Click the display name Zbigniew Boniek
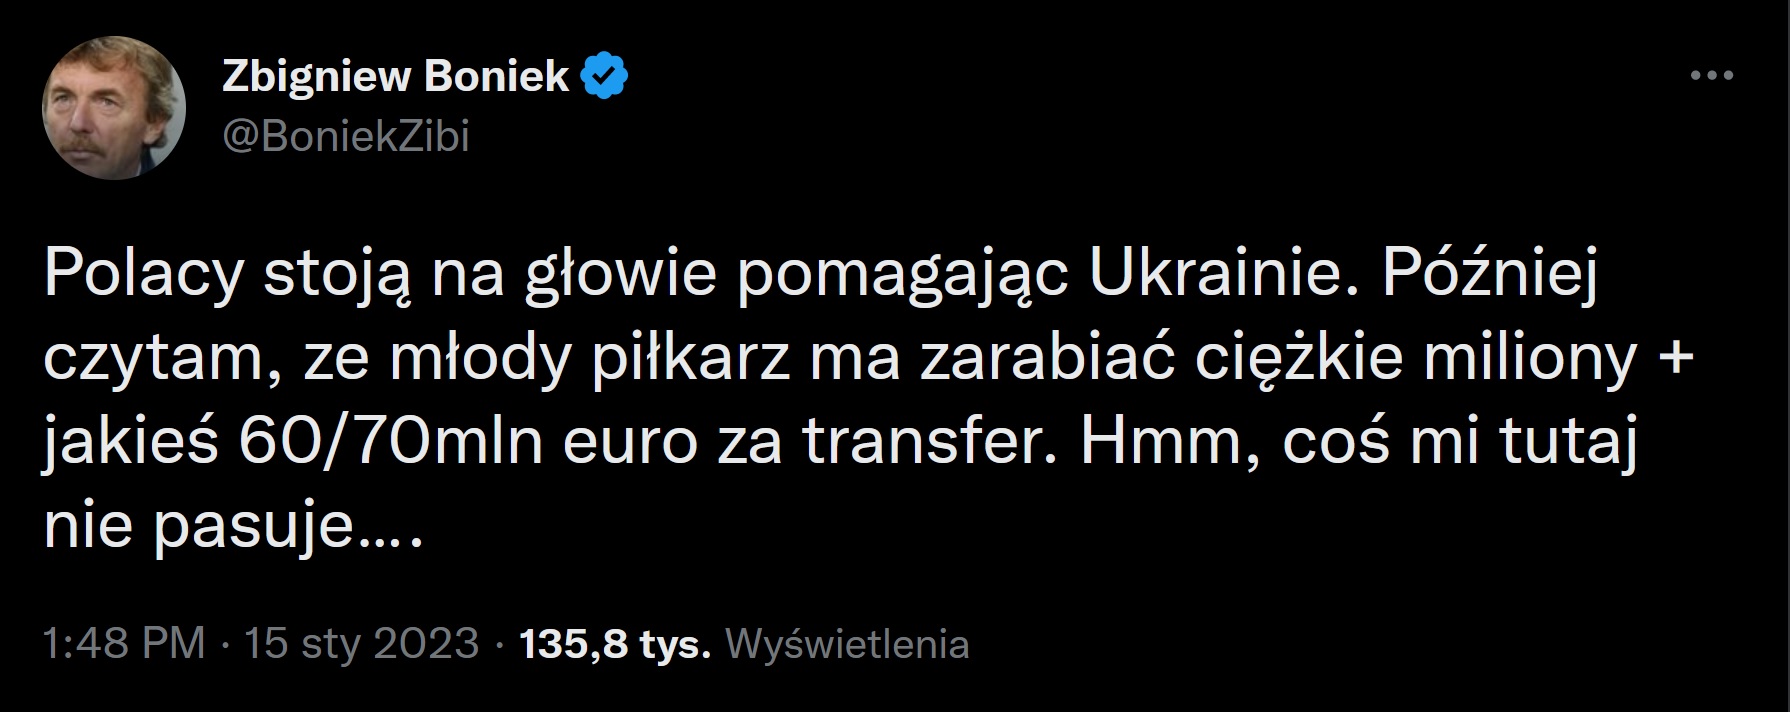1790x712 pixels. [395, 76]
